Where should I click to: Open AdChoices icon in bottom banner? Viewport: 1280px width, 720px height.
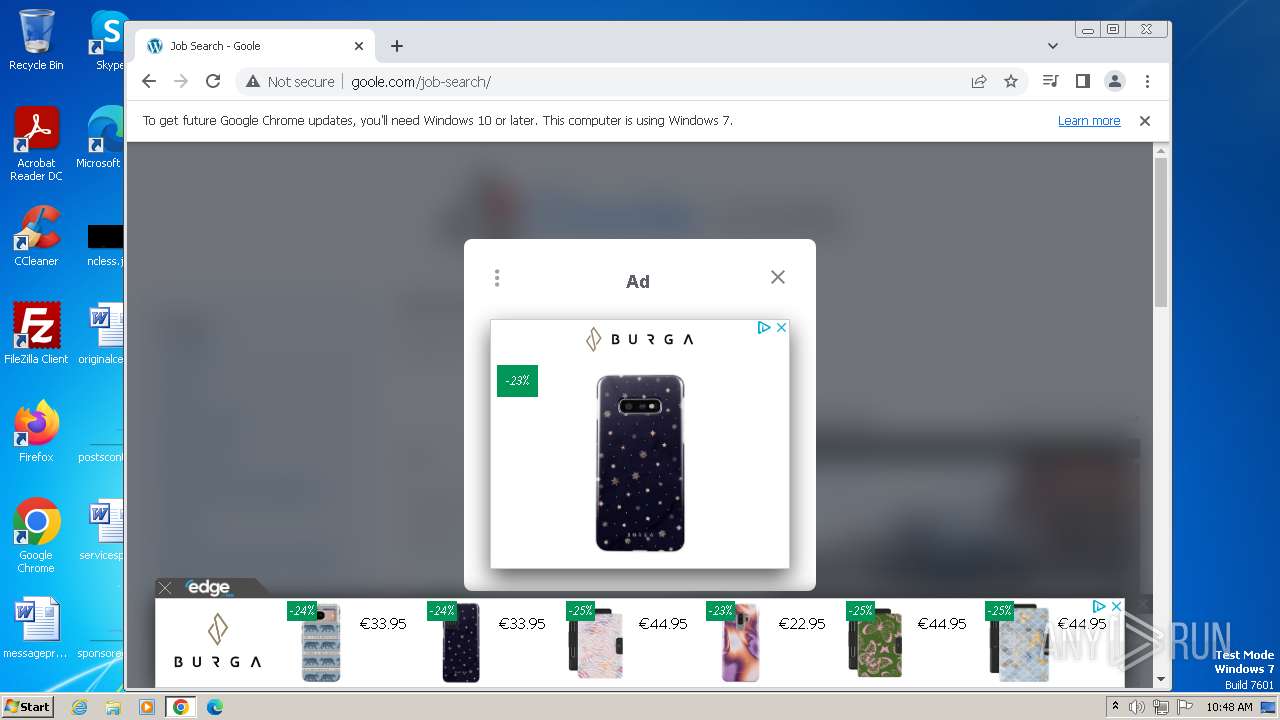(x=1099, y=606)
